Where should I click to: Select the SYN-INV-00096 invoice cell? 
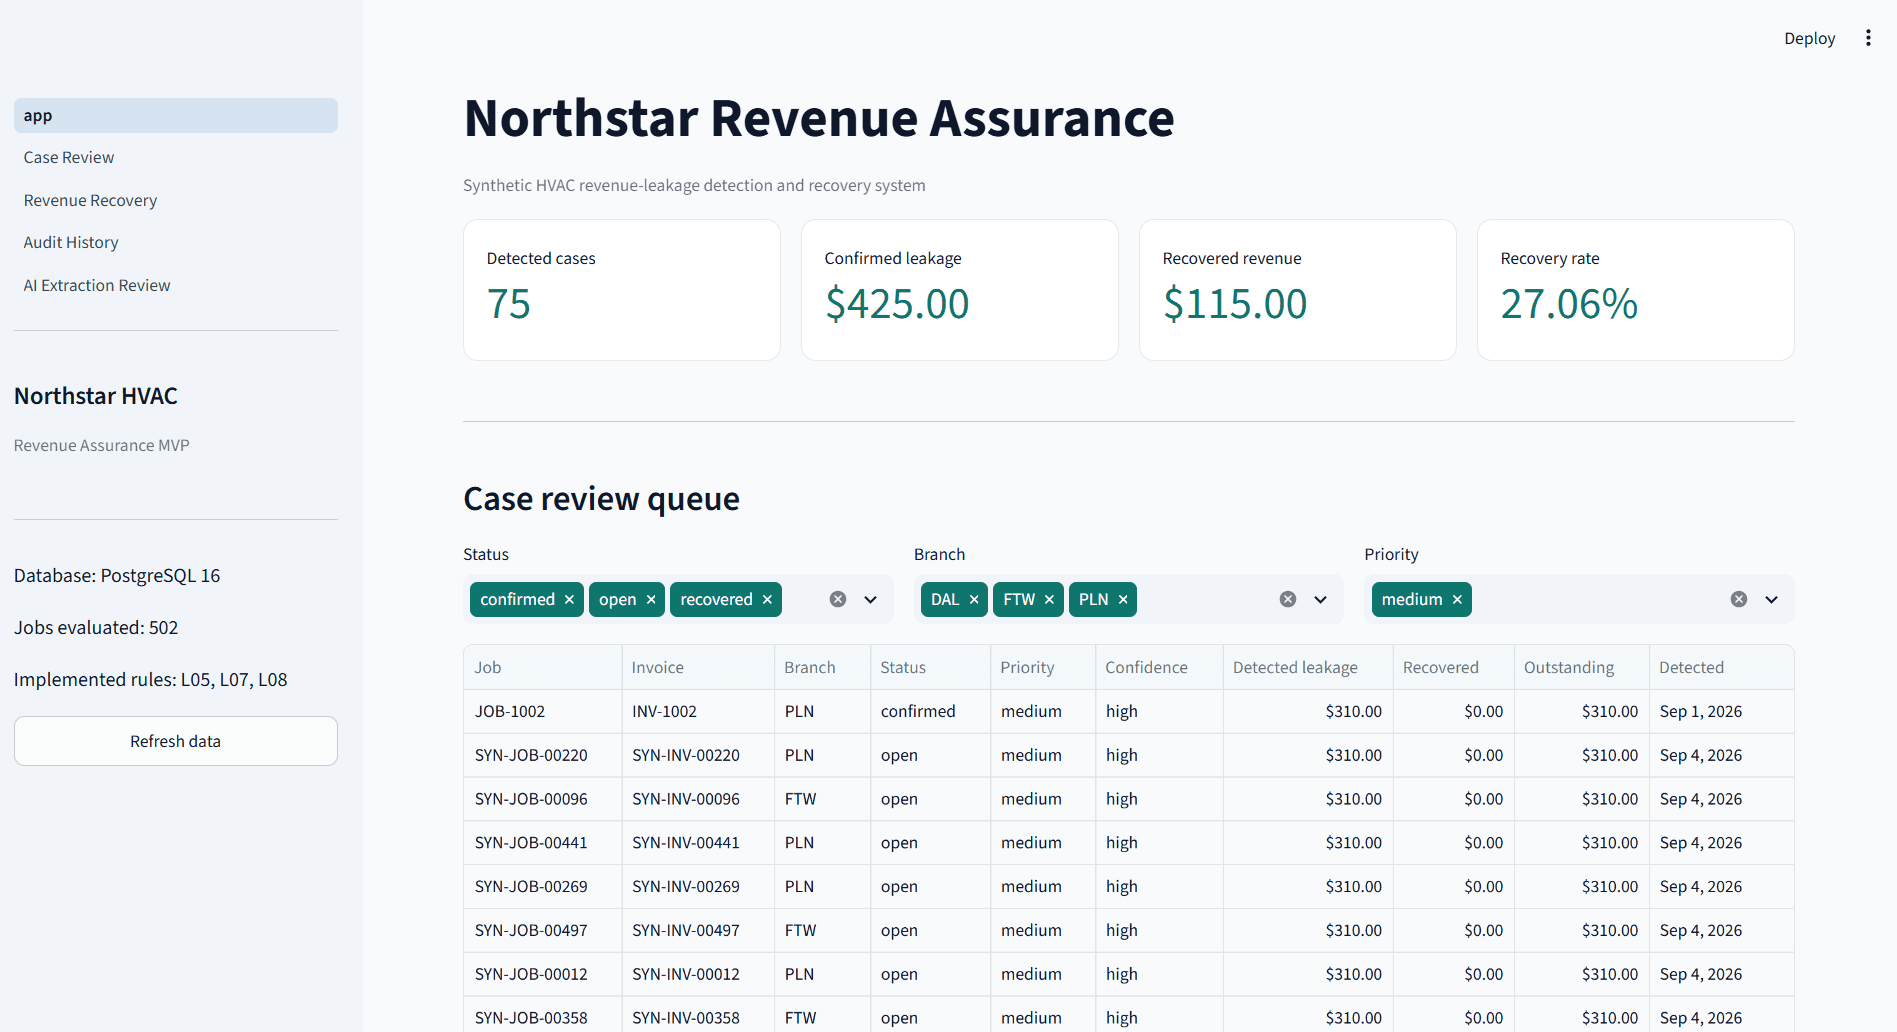[698, 799]
